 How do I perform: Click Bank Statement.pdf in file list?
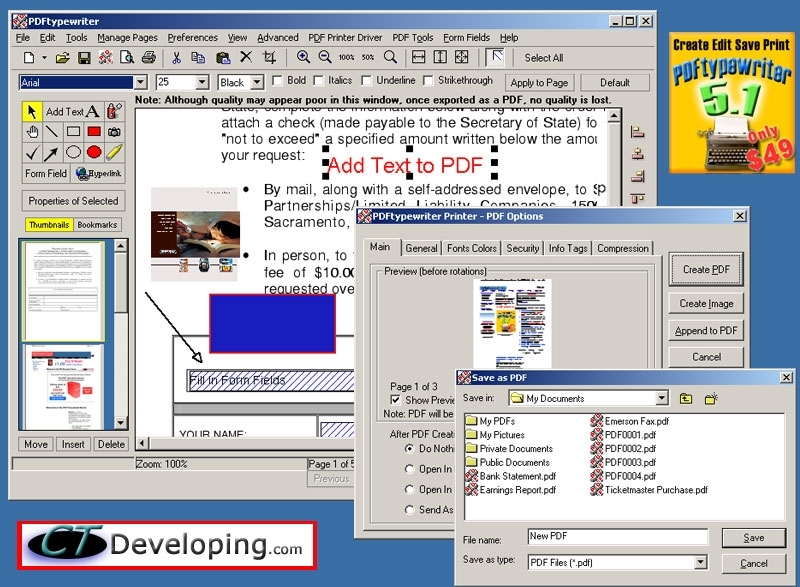511,476
